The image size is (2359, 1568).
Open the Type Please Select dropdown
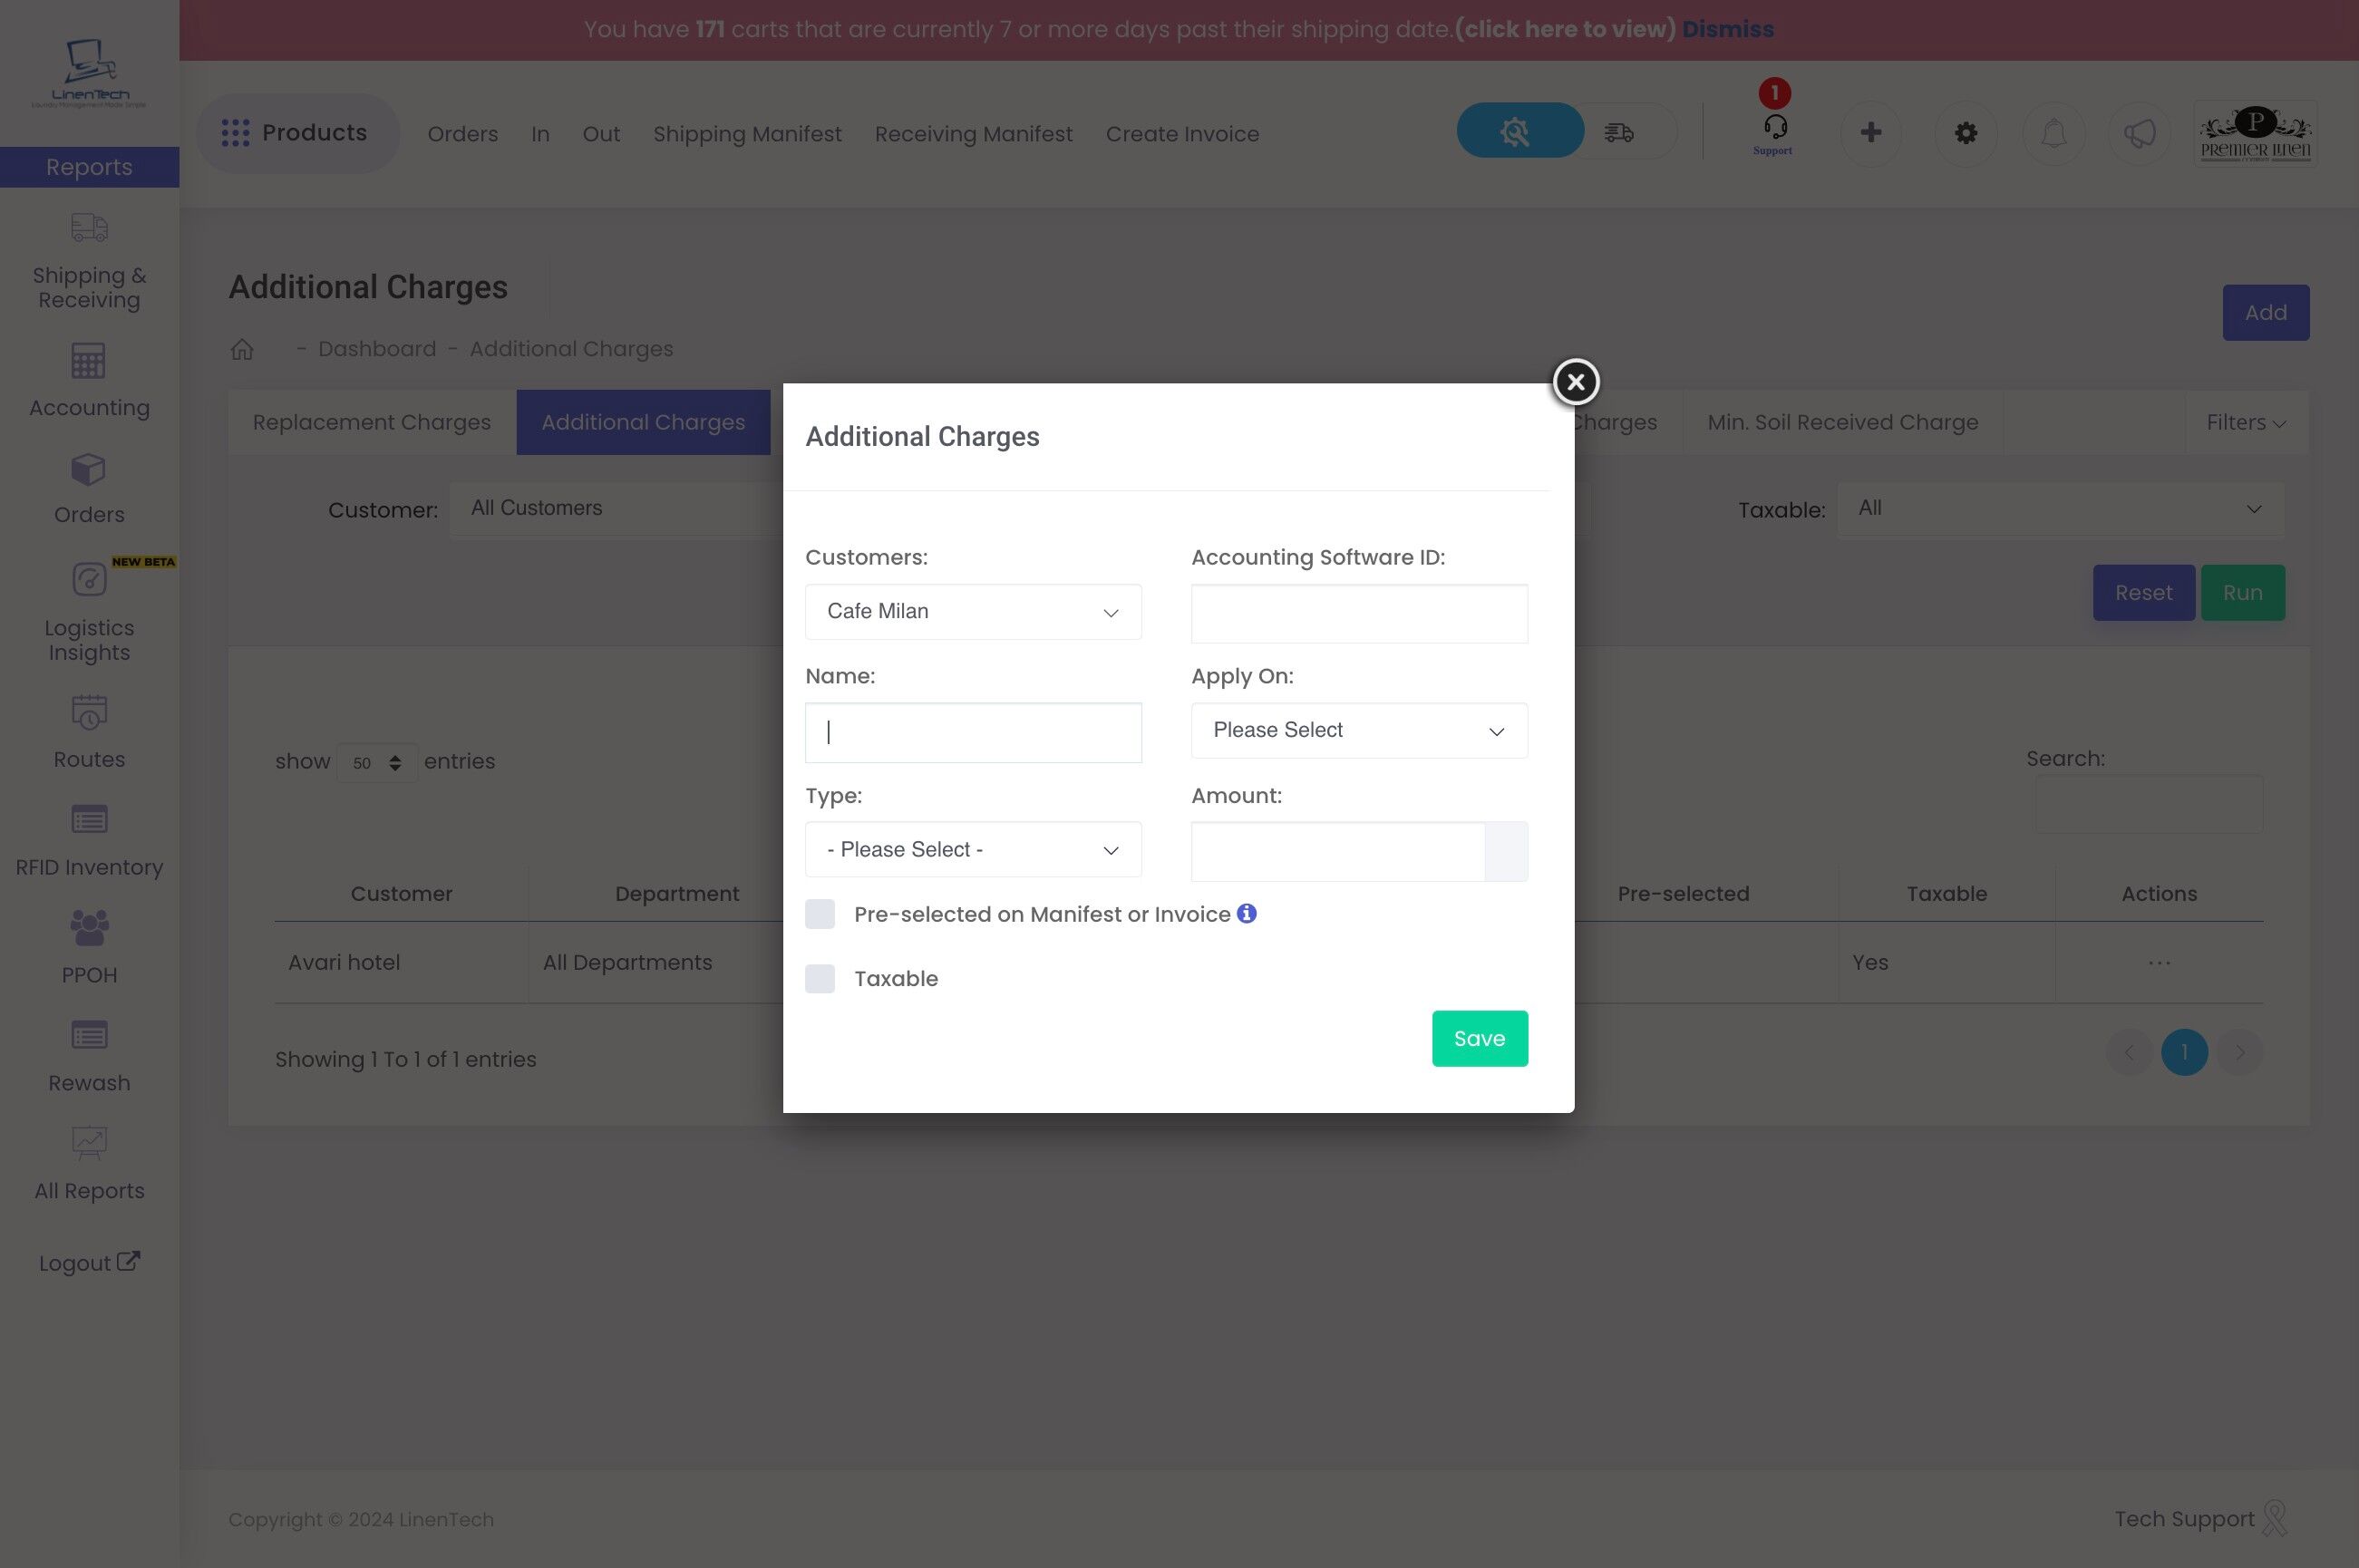click(x=972, y=849)
